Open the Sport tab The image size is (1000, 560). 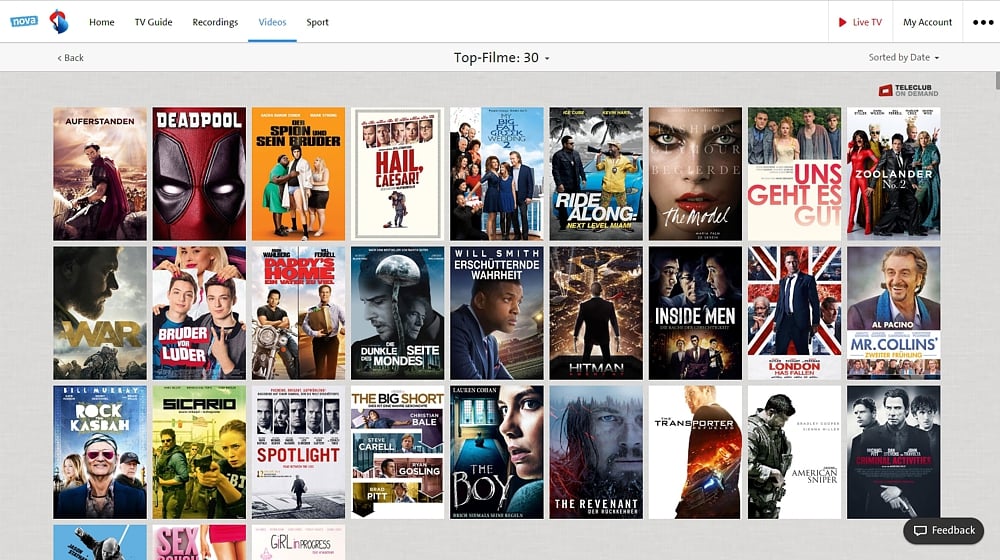(x=317, y=22)
